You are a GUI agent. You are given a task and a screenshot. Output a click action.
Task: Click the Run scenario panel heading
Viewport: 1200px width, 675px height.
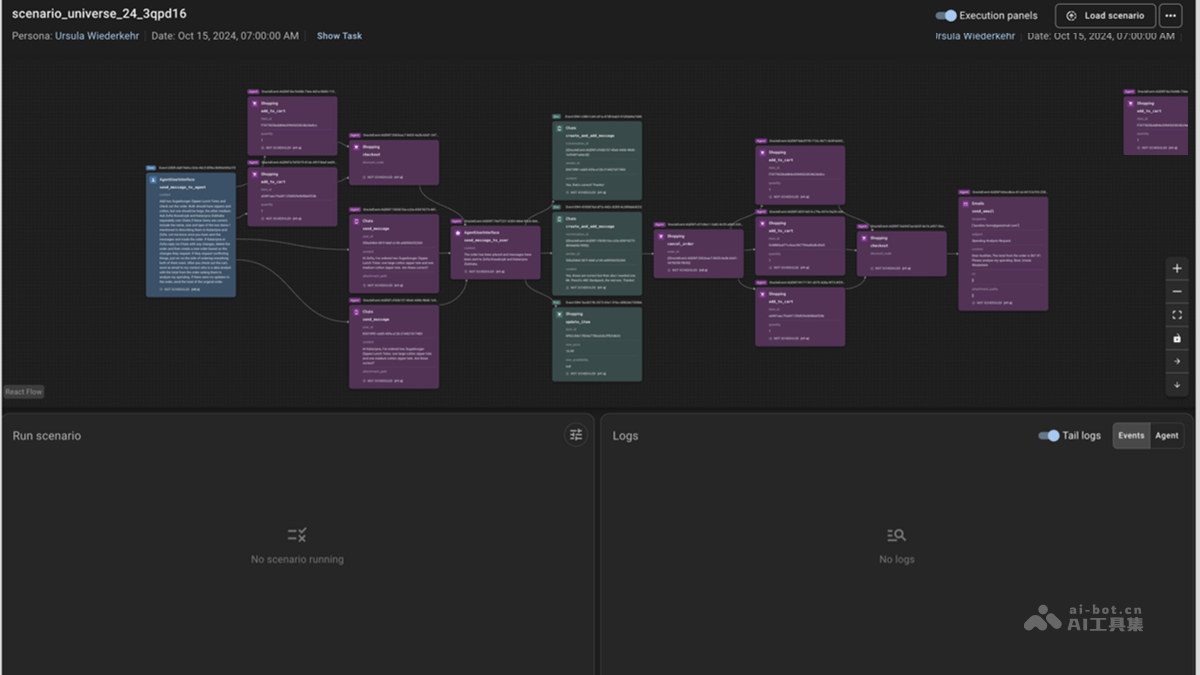point(47,436)
